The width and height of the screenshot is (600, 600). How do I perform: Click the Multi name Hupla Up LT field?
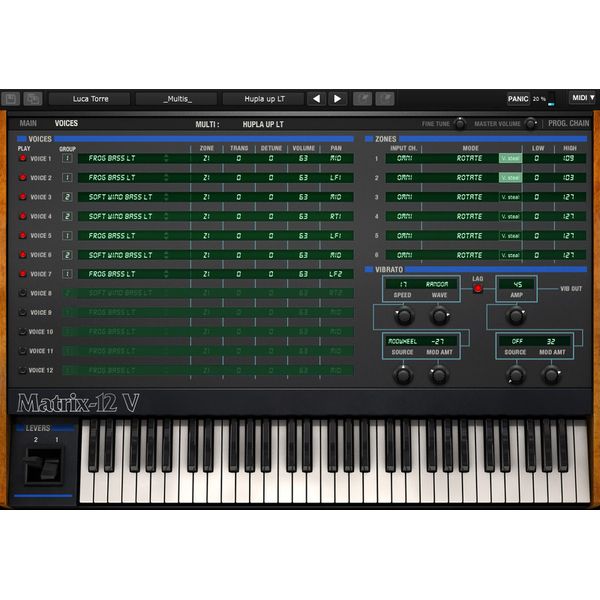point(263,124)
